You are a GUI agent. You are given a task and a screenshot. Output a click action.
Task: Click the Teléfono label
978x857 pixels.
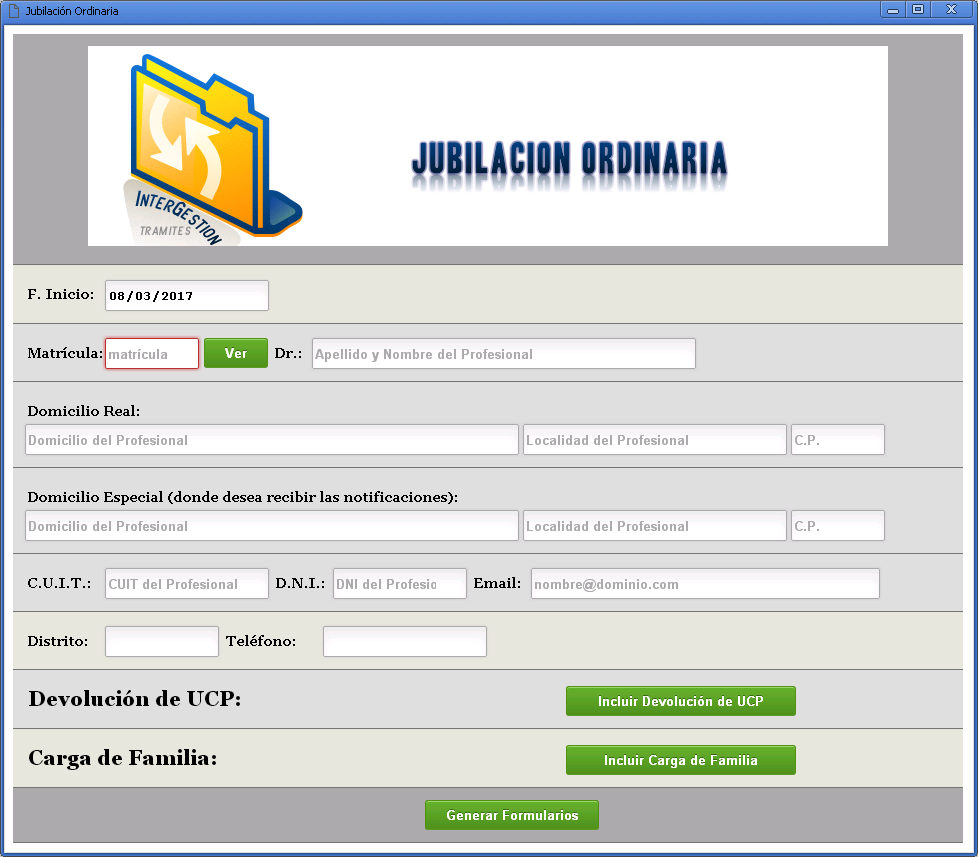(x=261, y=641)
